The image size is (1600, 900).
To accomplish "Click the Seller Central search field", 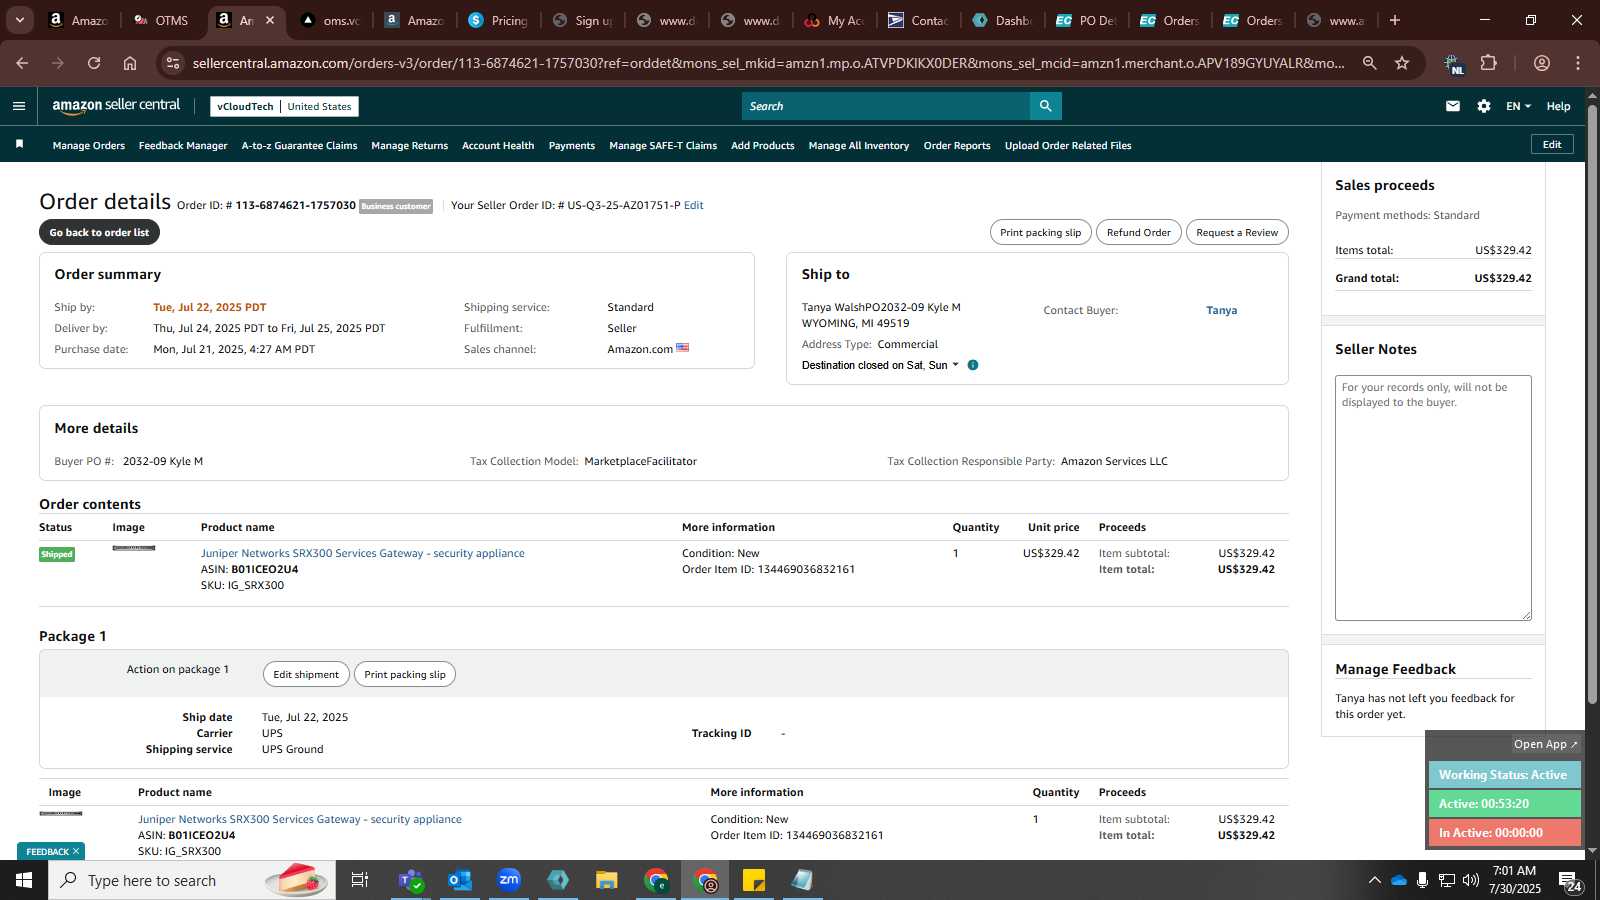I will pos(885,106).
